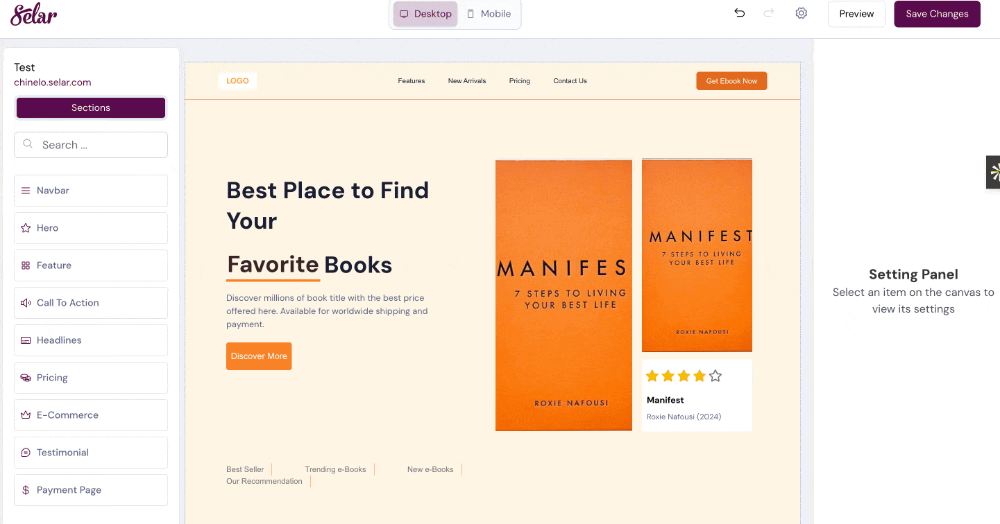Image resolution: width=1000 pixels, height=524 pixels.
Task: Click the 'Roxie Nafousi (2024)' text
Action: tap(684, 417)
